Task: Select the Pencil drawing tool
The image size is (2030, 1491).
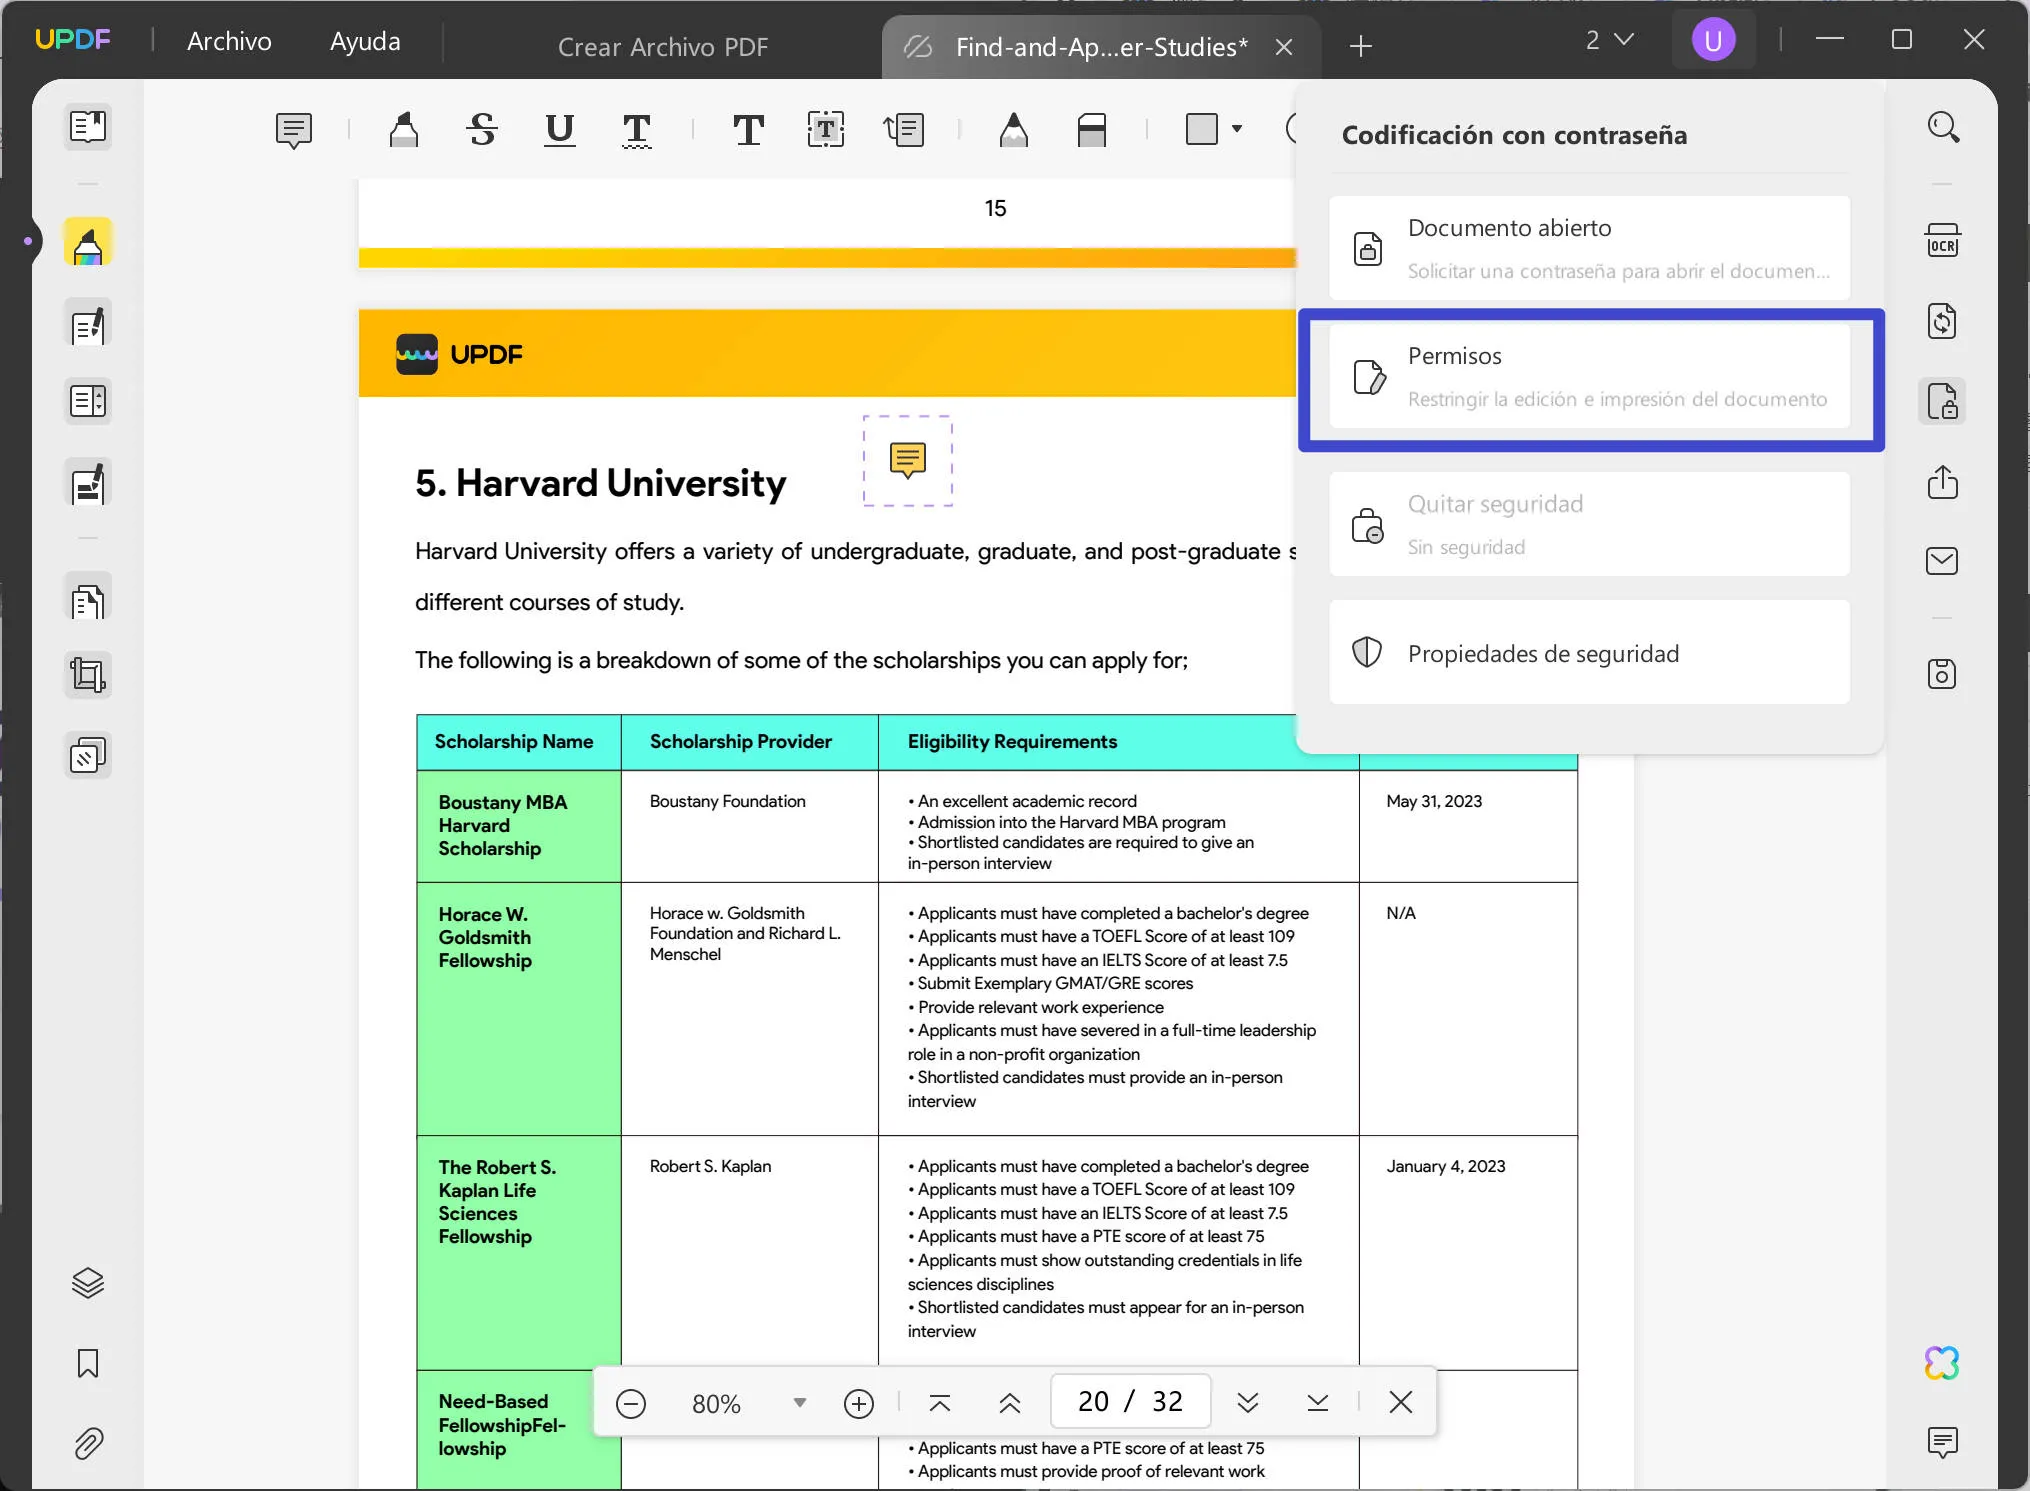Action: click(x=1014, y=129)
